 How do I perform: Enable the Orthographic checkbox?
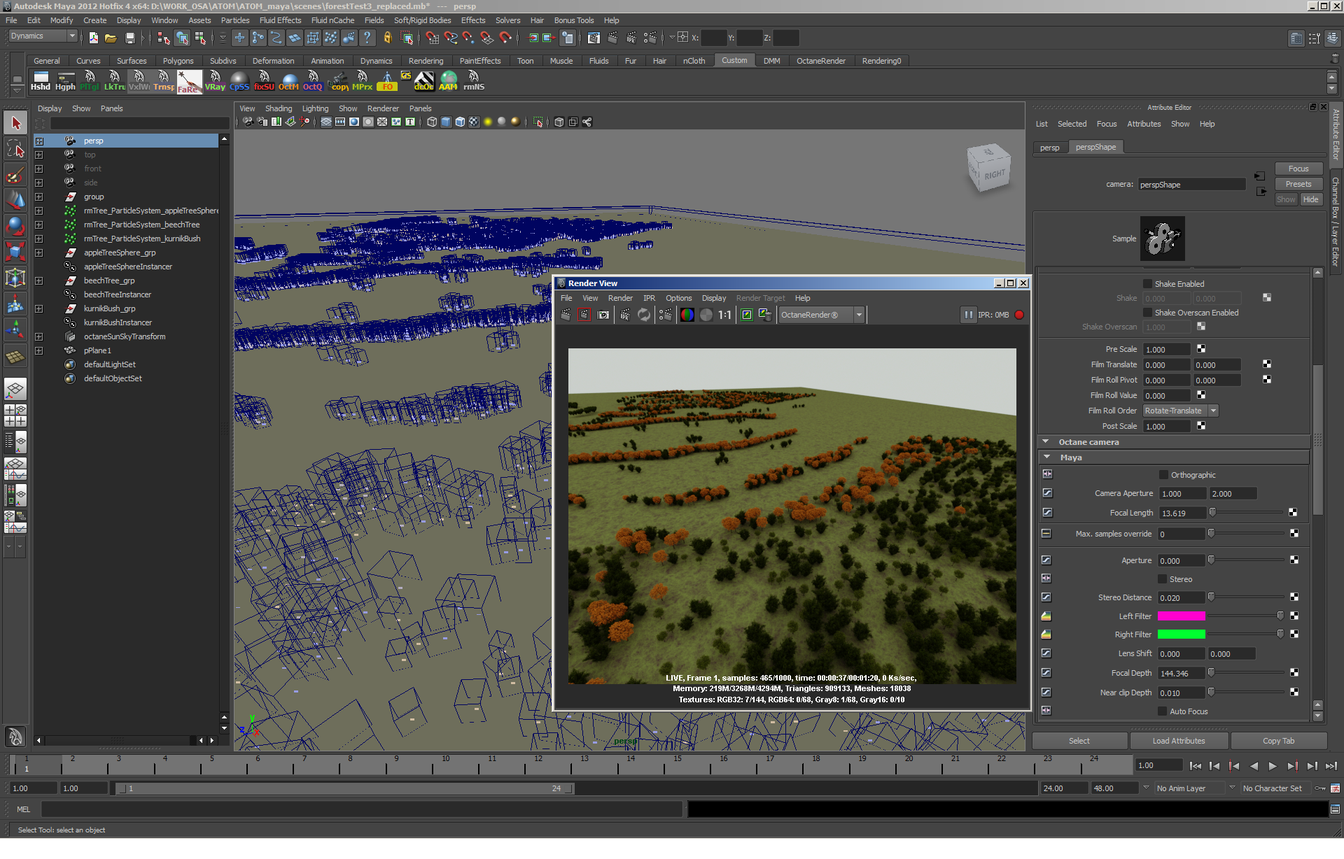pyautogui.click(x=1163, y=475)
